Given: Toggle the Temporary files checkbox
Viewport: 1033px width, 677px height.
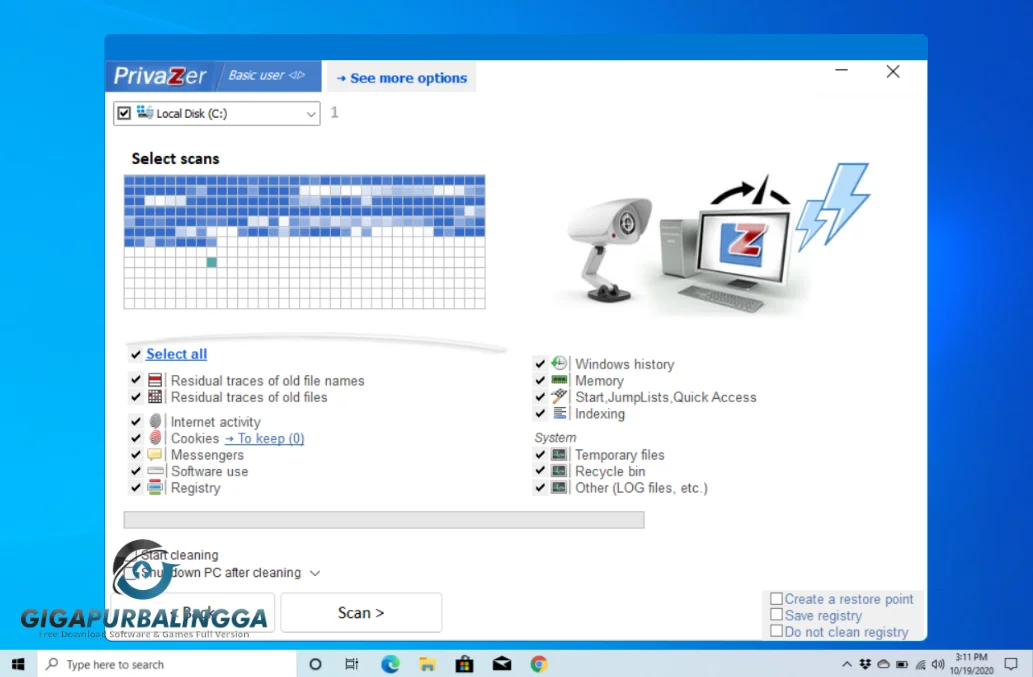Looking at the screenshot, I should pos(541,454).
